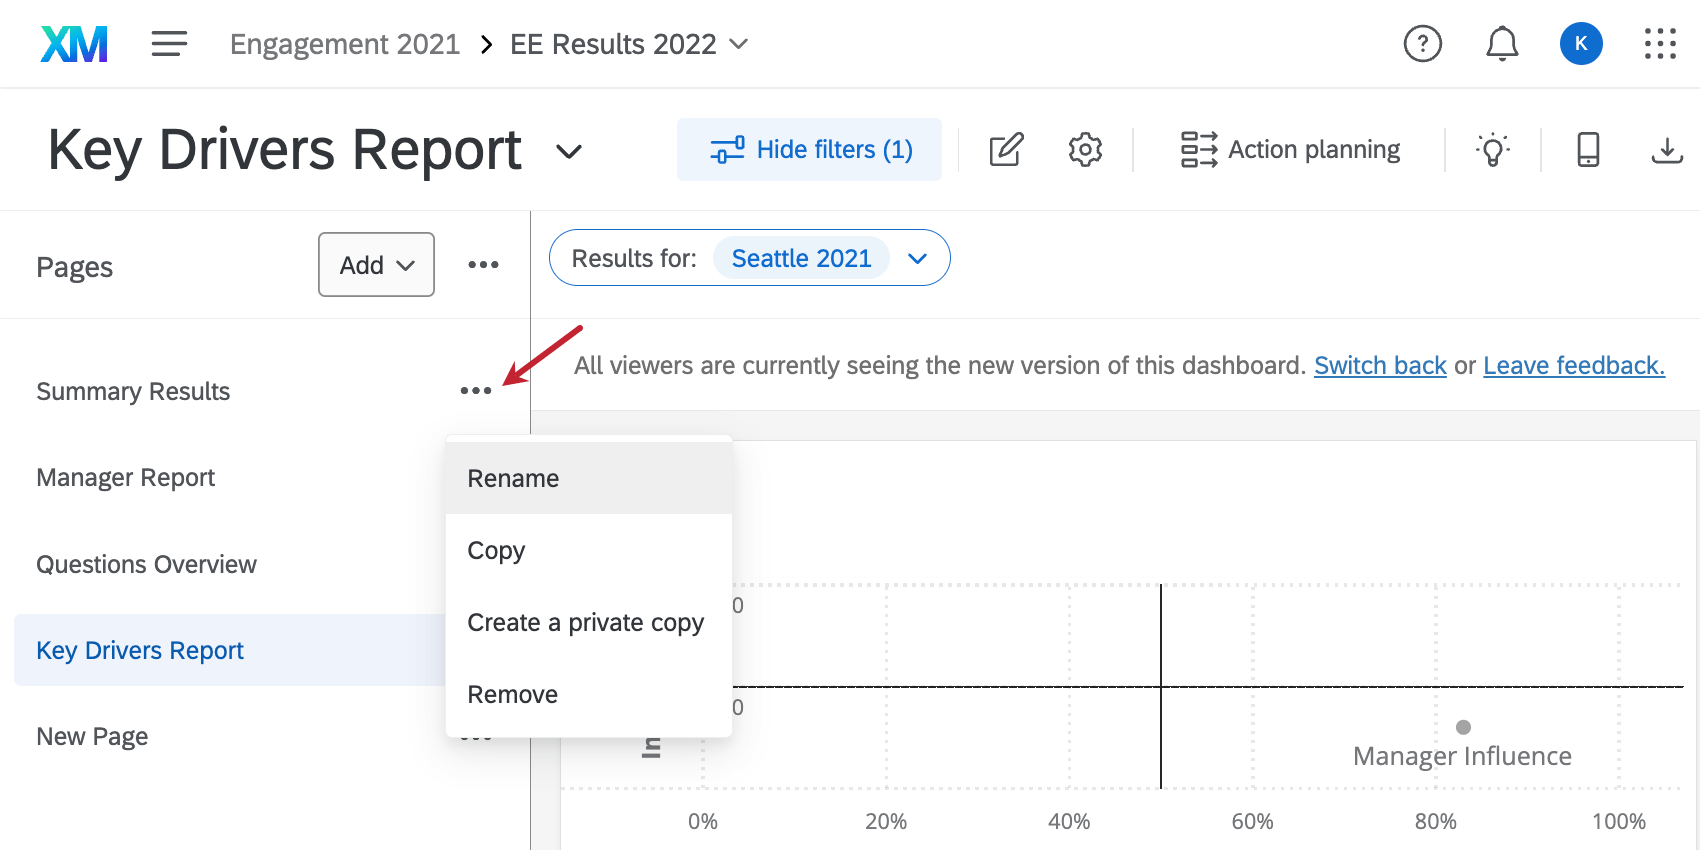Select Create a private copy option
This screenshot has height=850, width=1700.
click(586, 623)
